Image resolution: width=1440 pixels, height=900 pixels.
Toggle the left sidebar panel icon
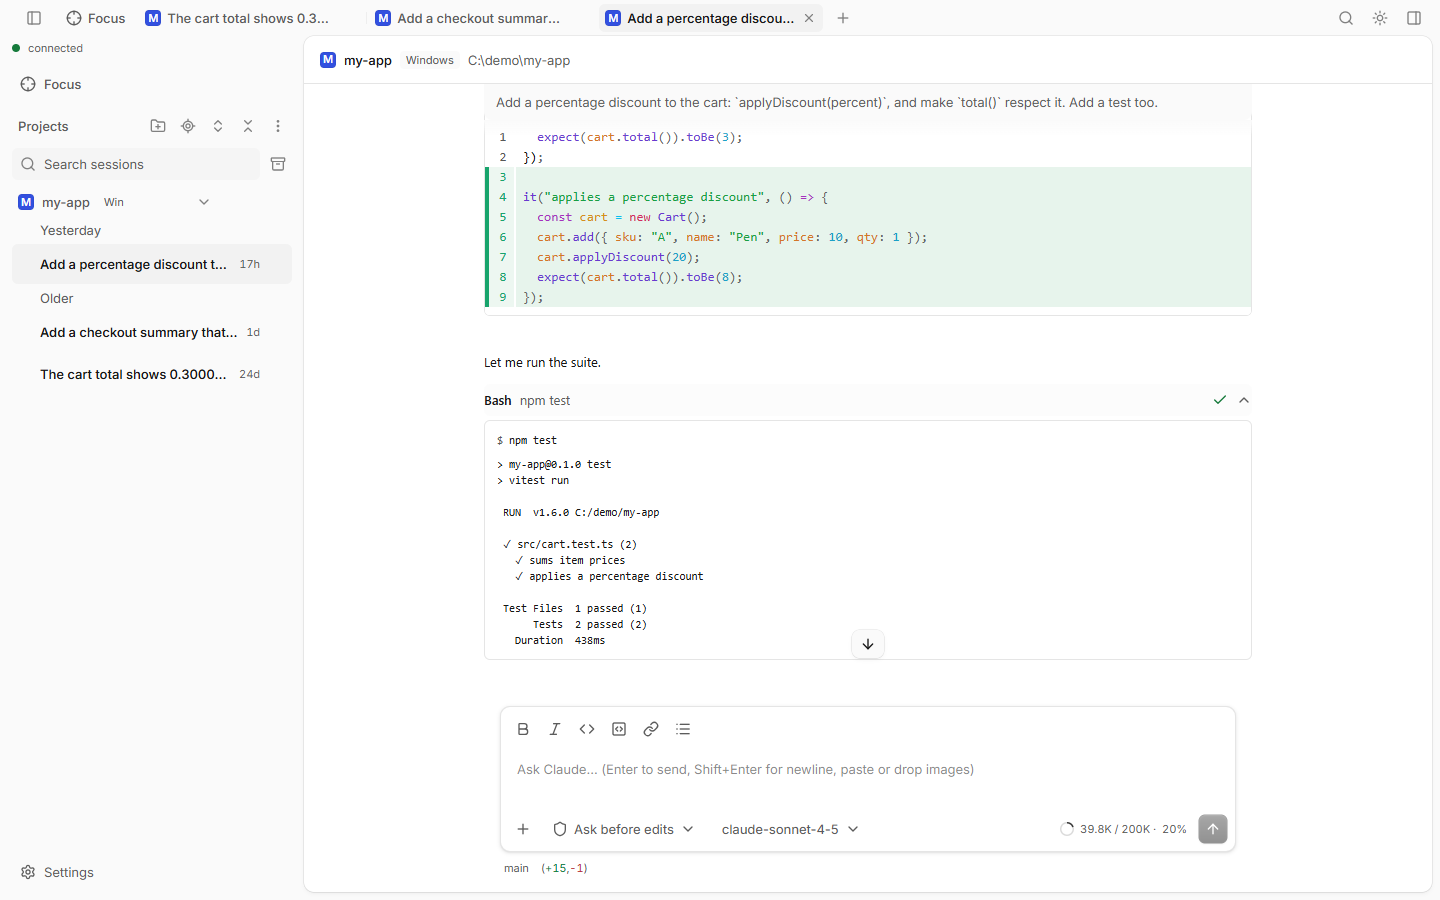point(34,18)
